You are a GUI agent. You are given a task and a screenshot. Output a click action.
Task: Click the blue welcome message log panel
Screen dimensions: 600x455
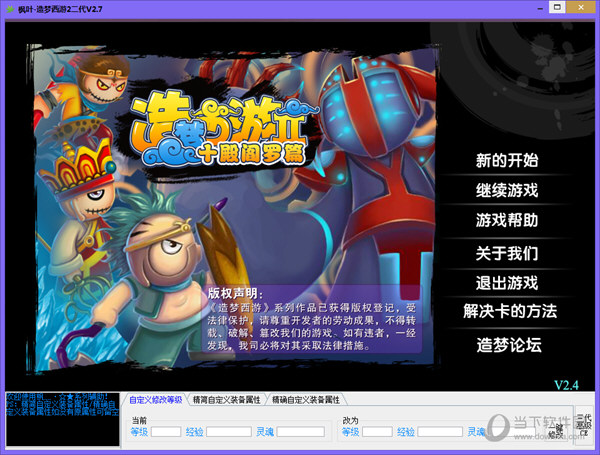63,419
